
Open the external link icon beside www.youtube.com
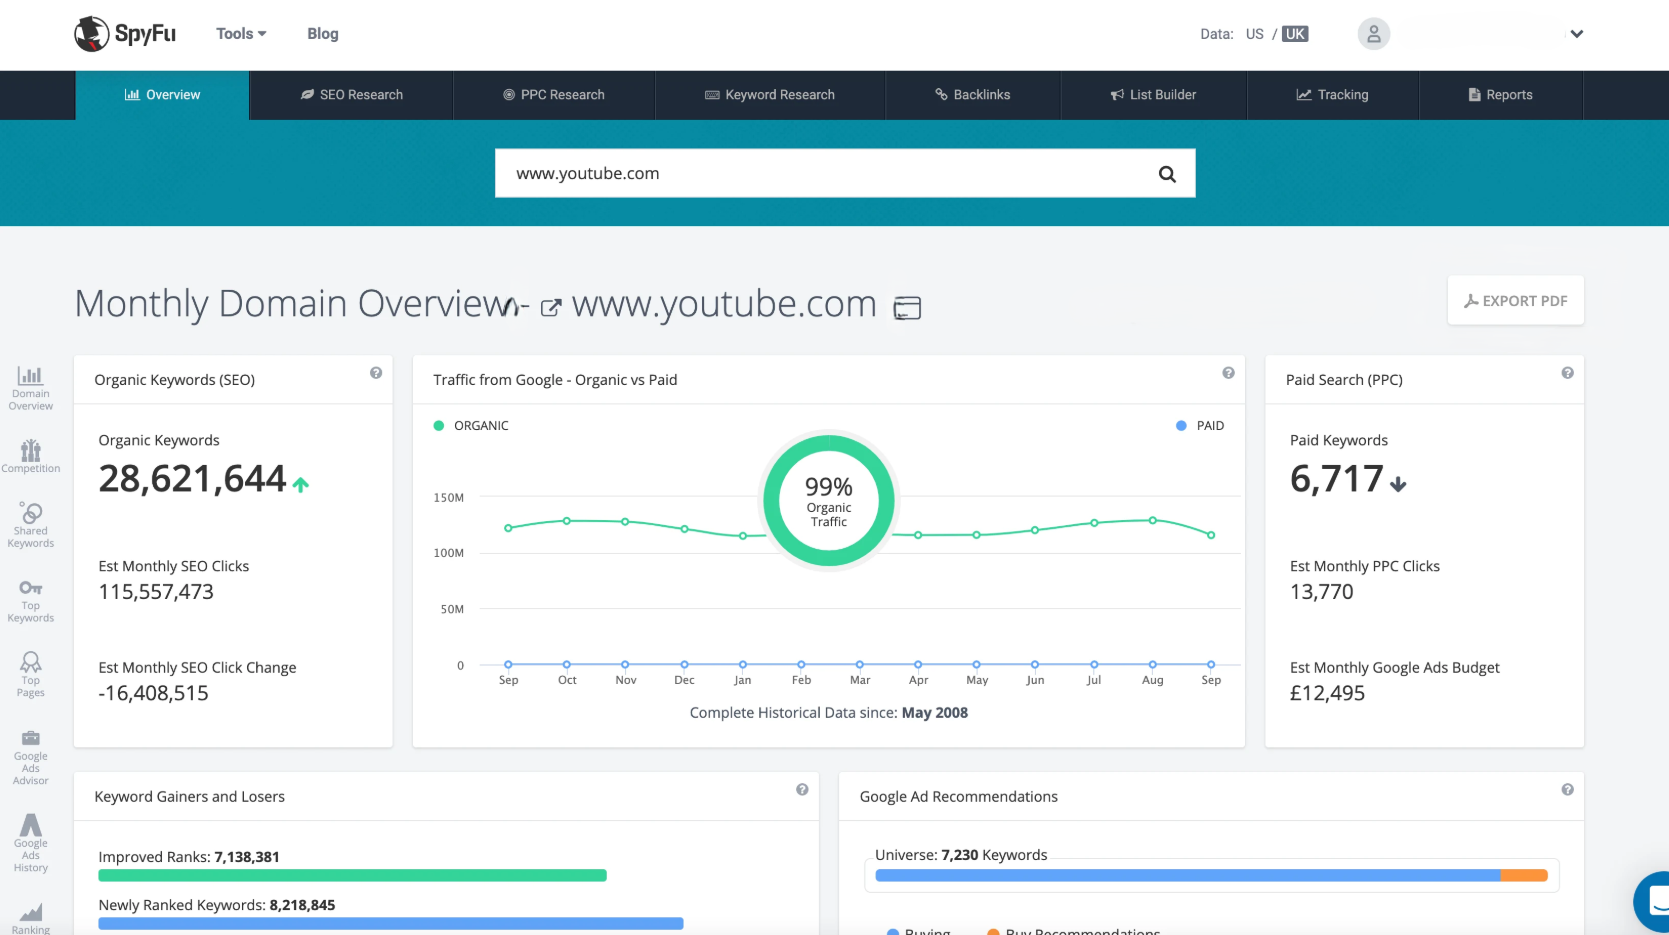click(x=551, y=307)
